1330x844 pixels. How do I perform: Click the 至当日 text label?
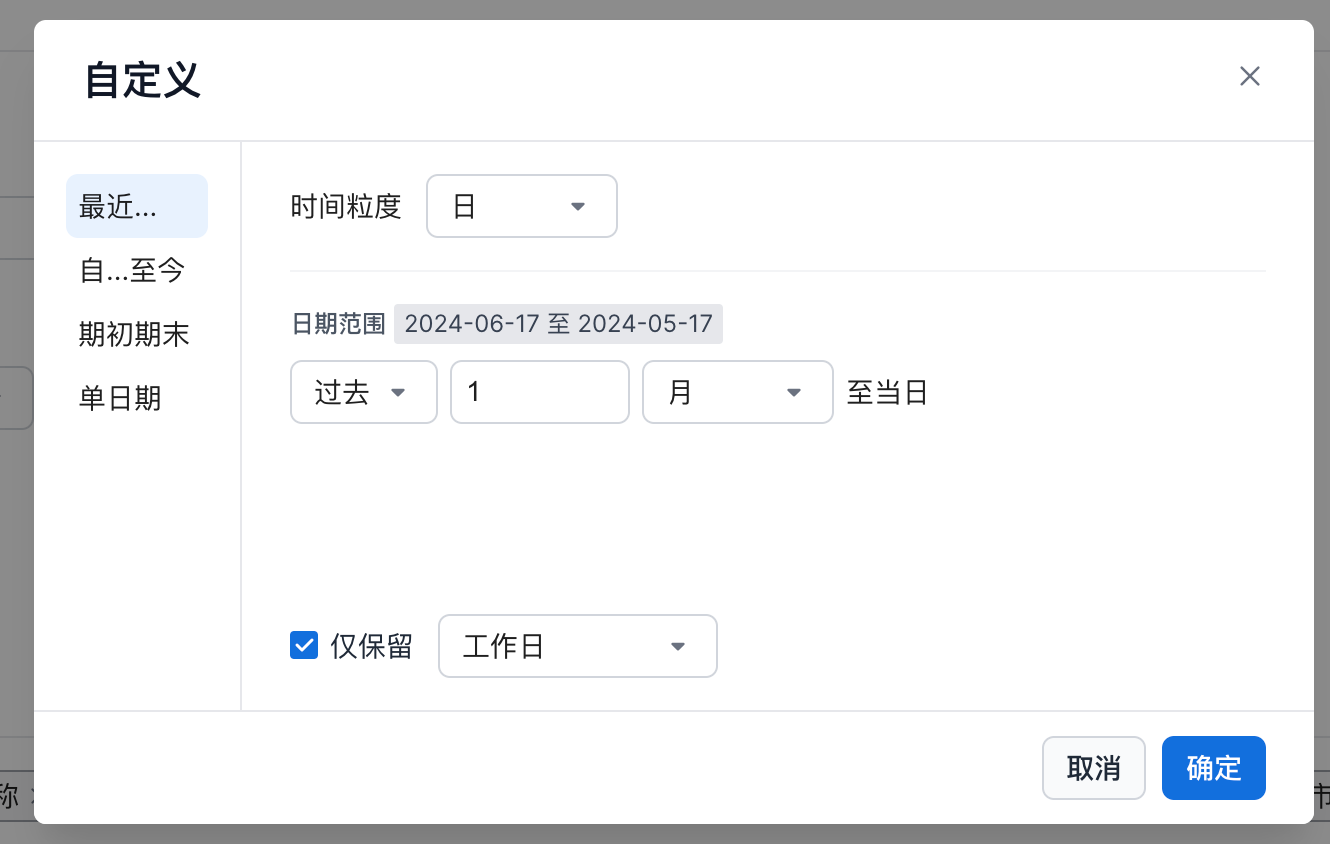(888, 393)
